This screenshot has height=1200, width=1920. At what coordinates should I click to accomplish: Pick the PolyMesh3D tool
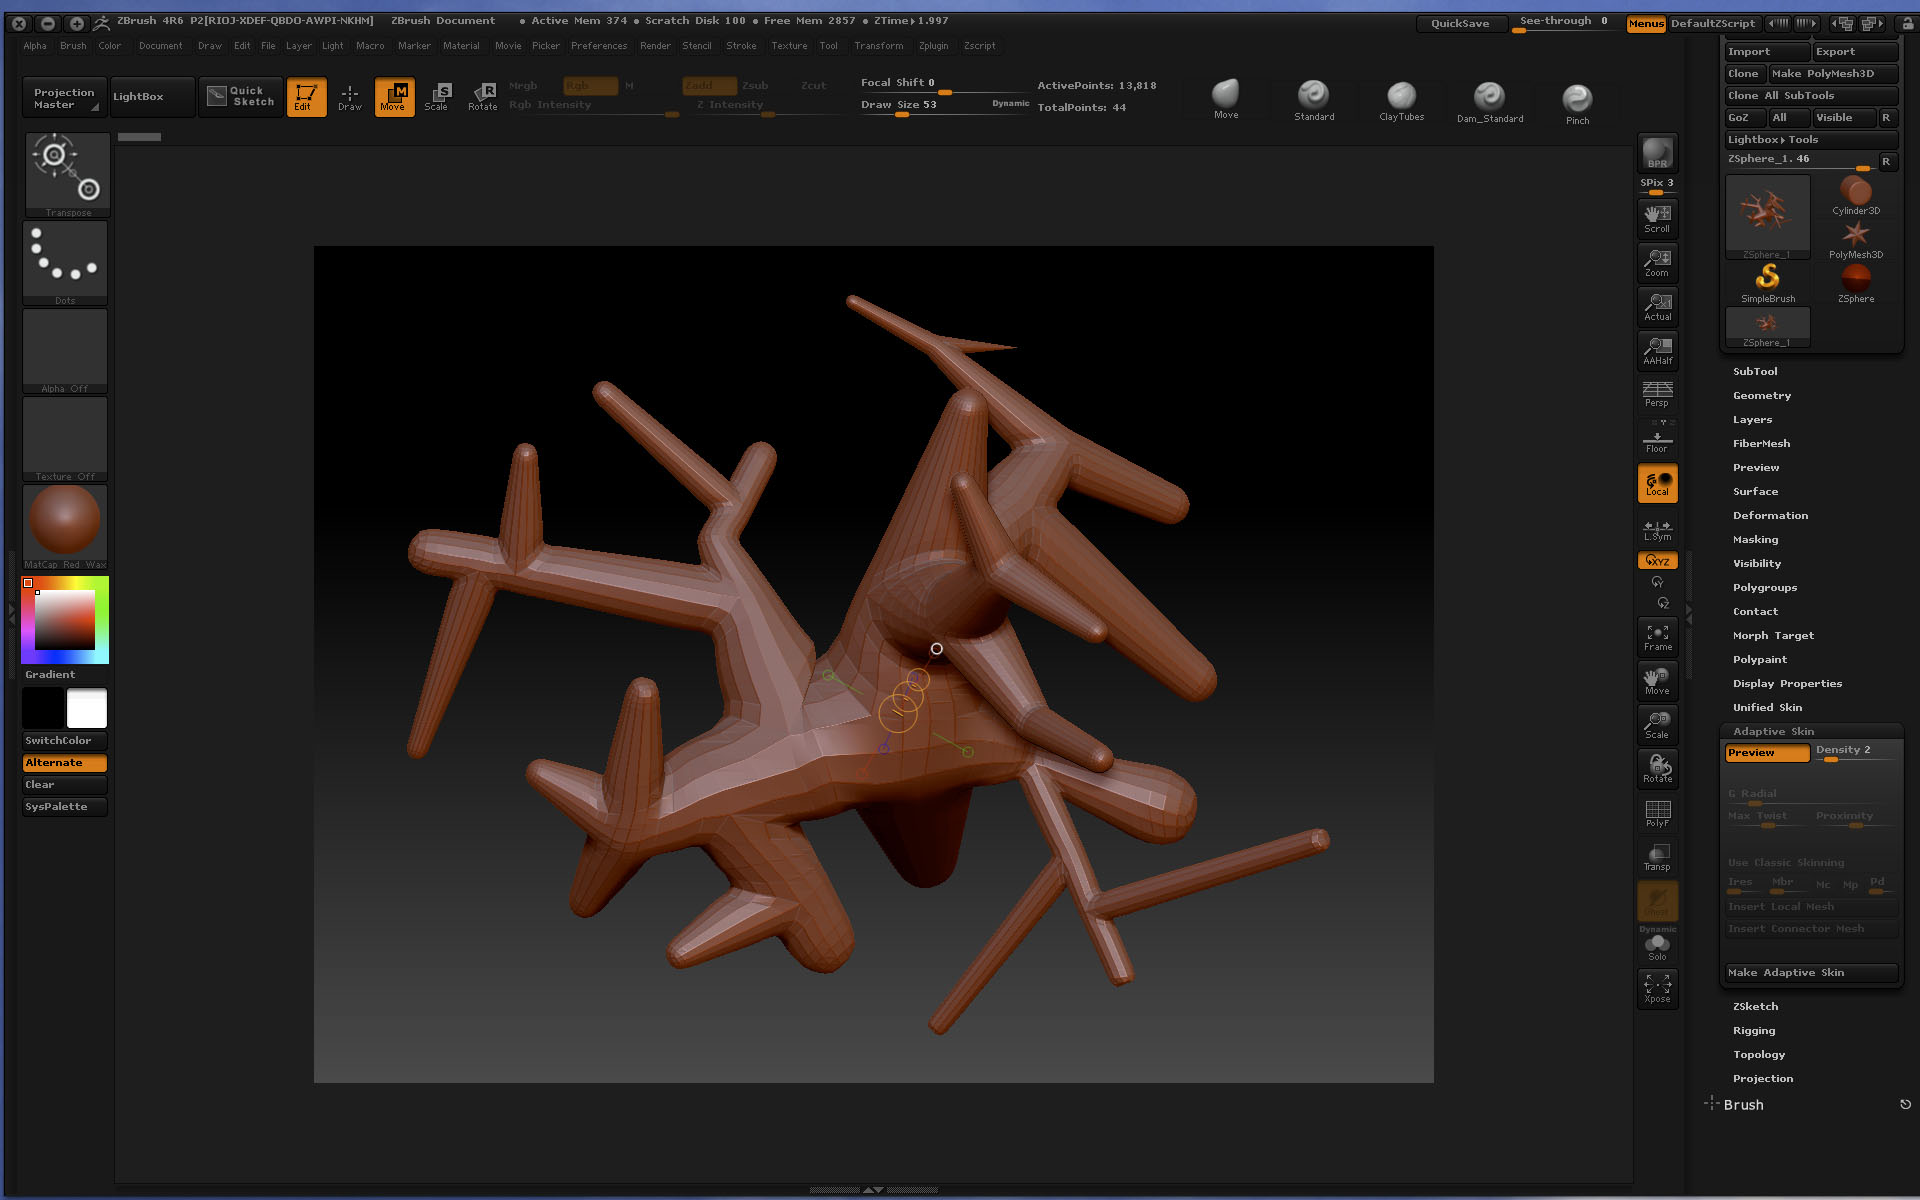[1856, 240]
